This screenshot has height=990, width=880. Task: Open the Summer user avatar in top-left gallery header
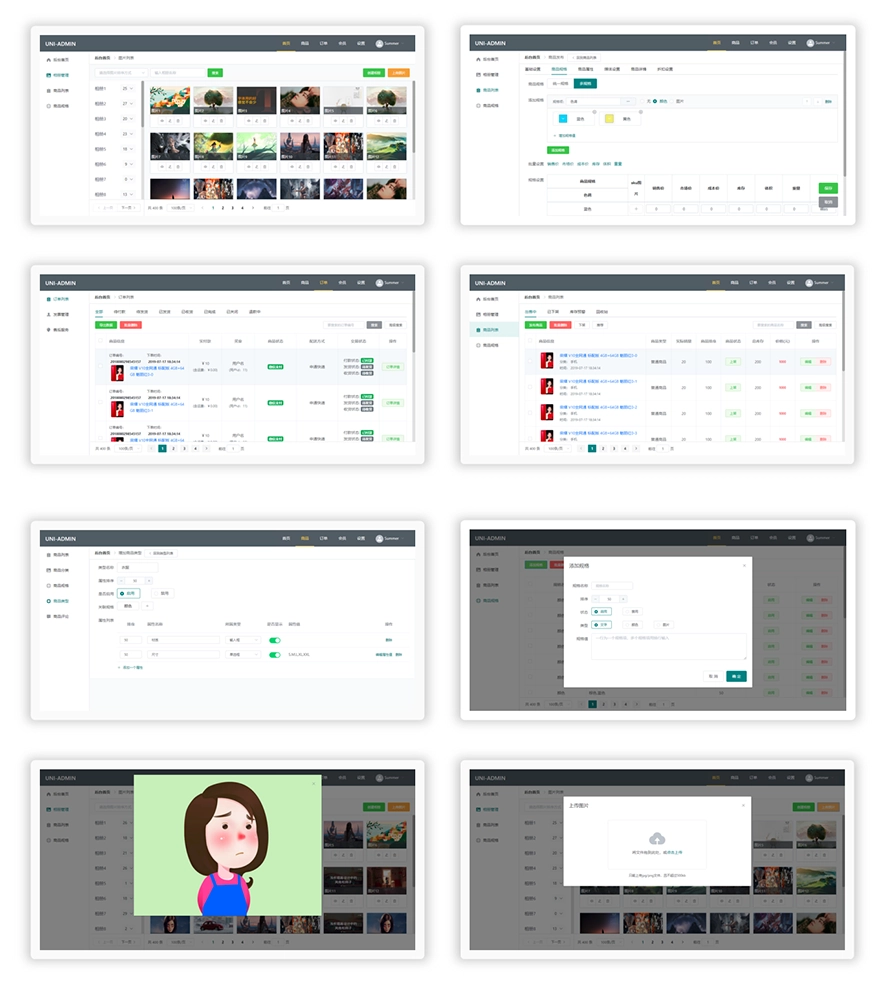379,44
